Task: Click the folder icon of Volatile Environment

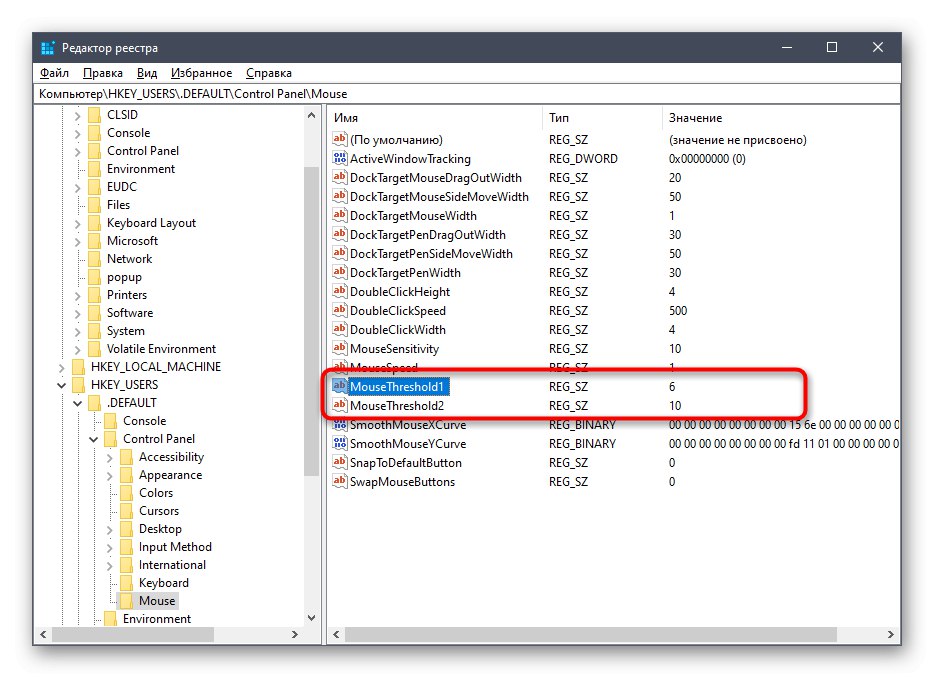Action: pos(94,349)
